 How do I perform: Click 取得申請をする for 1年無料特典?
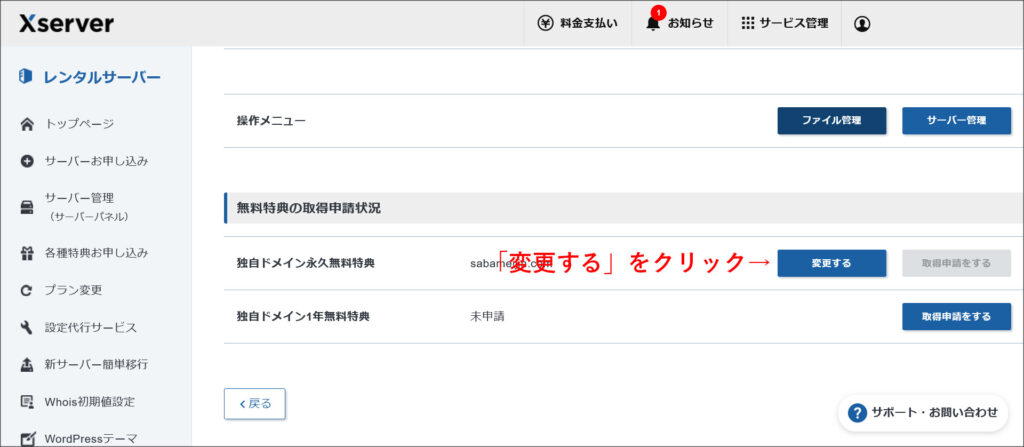(956, 316)
